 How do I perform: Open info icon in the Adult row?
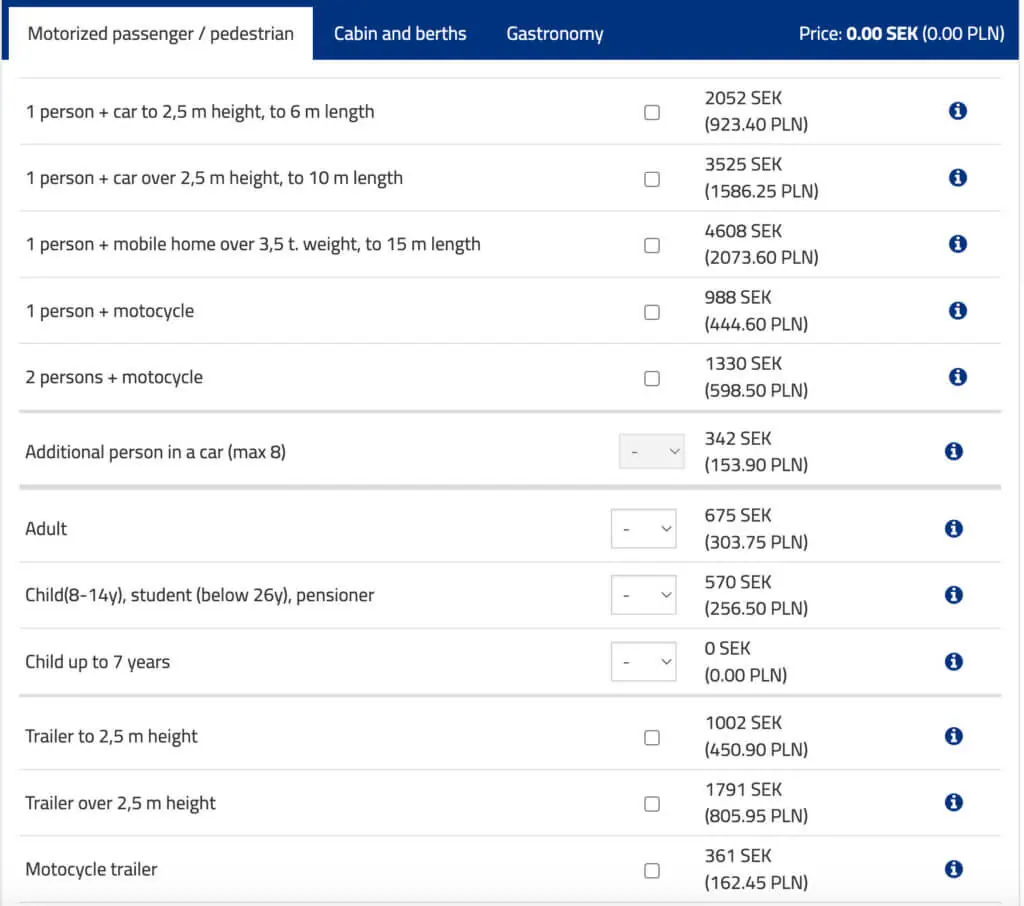953,528
